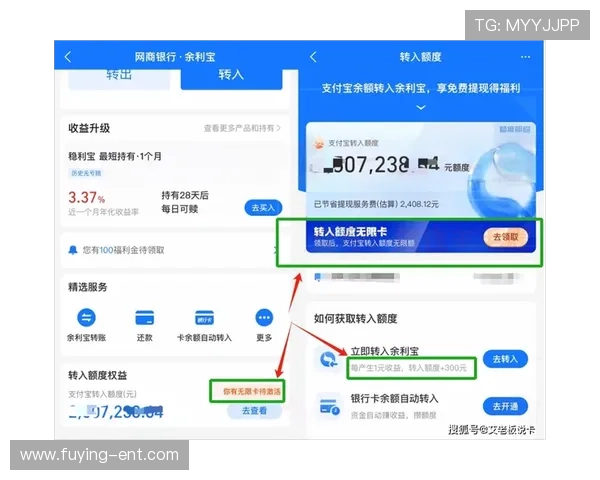Select the 3.37% yield figure

[86, 198]
